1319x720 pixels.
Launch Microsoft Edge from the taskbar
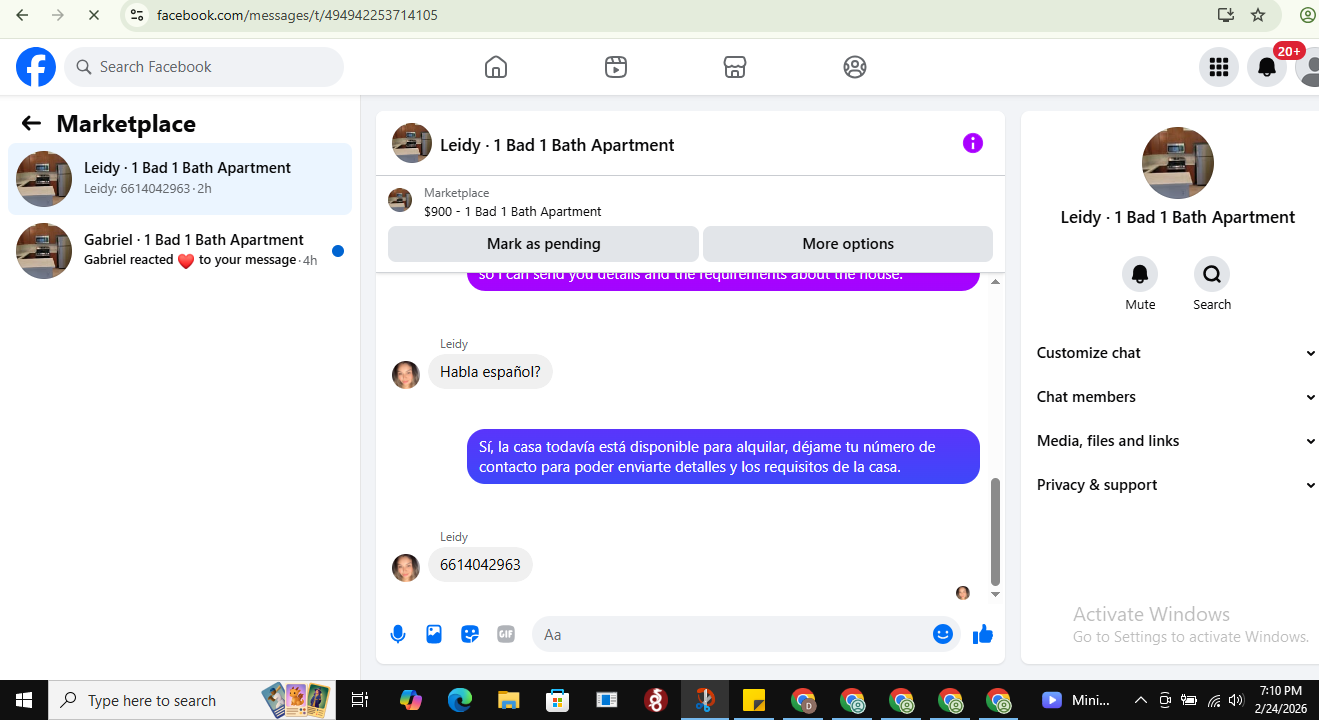coord(459,700)
